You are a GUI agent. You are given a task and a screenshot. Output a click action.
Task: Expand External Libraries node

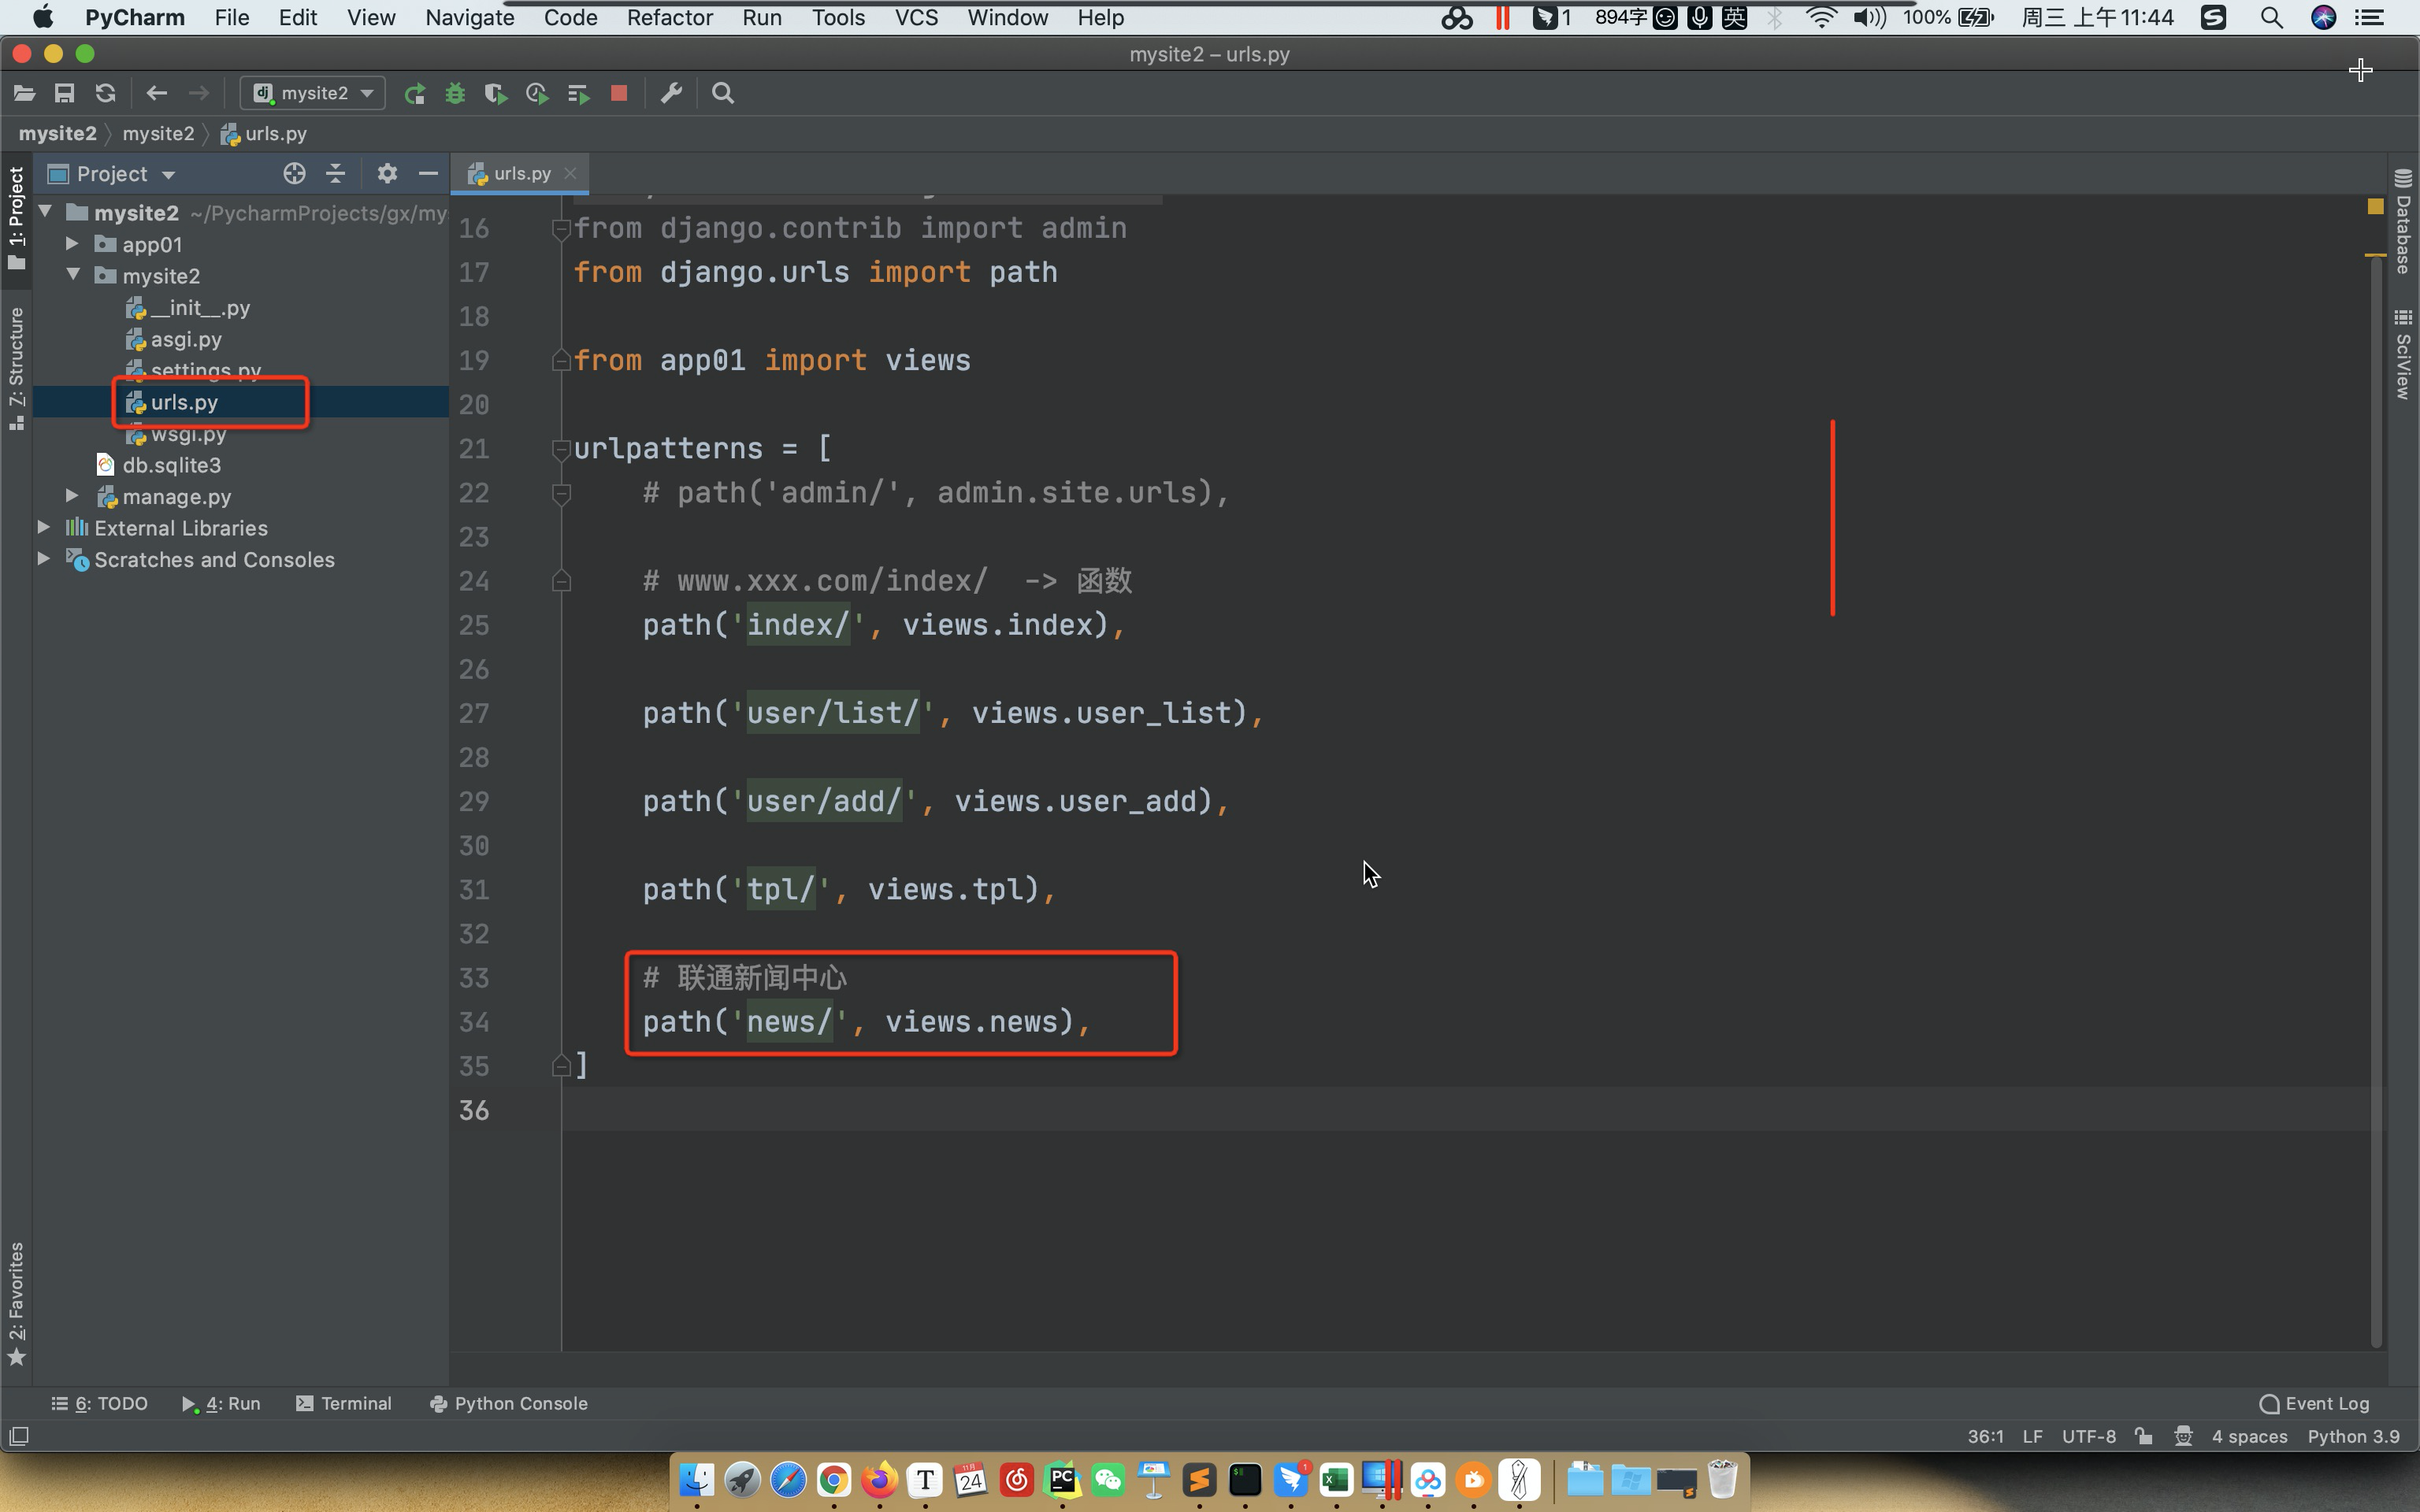point(44,527)
